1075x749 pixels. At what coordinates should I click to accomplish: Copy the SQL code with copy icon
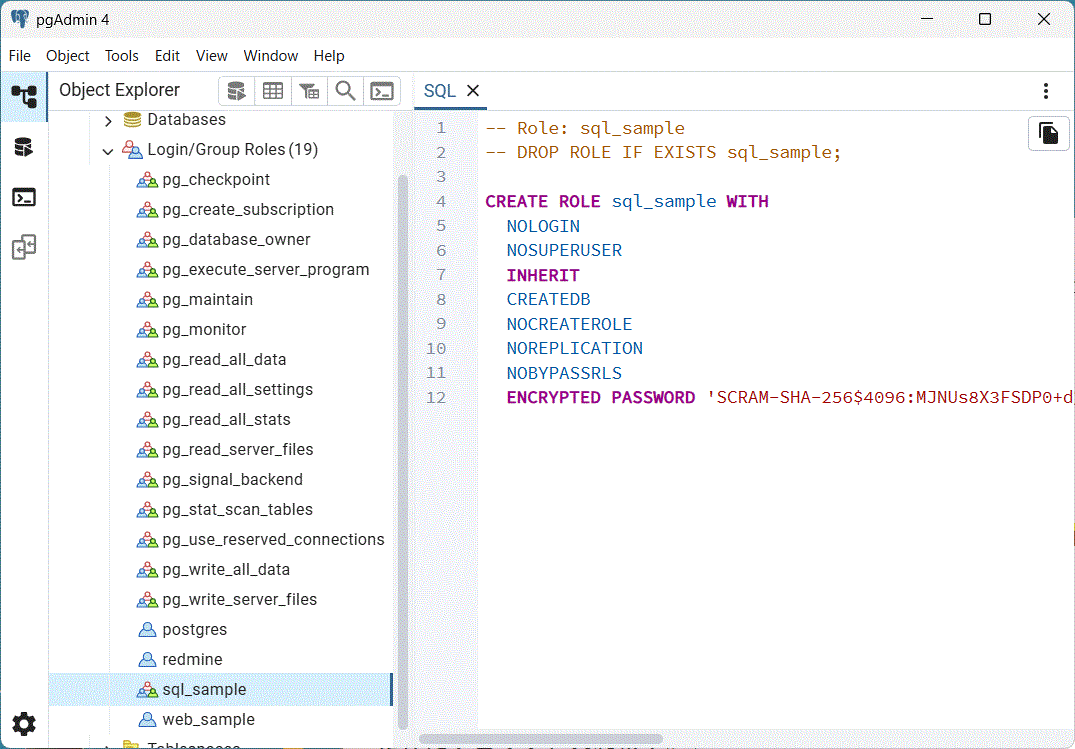(1048, 134)
